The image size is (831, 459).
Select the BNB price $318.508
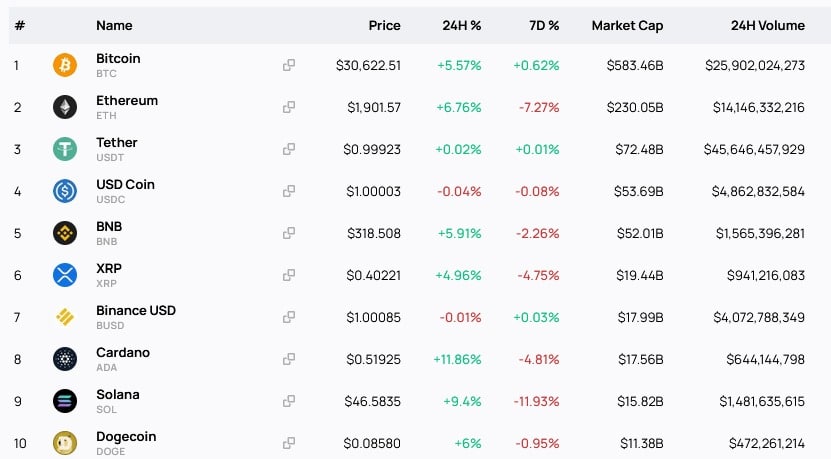[x=374, y=233]
